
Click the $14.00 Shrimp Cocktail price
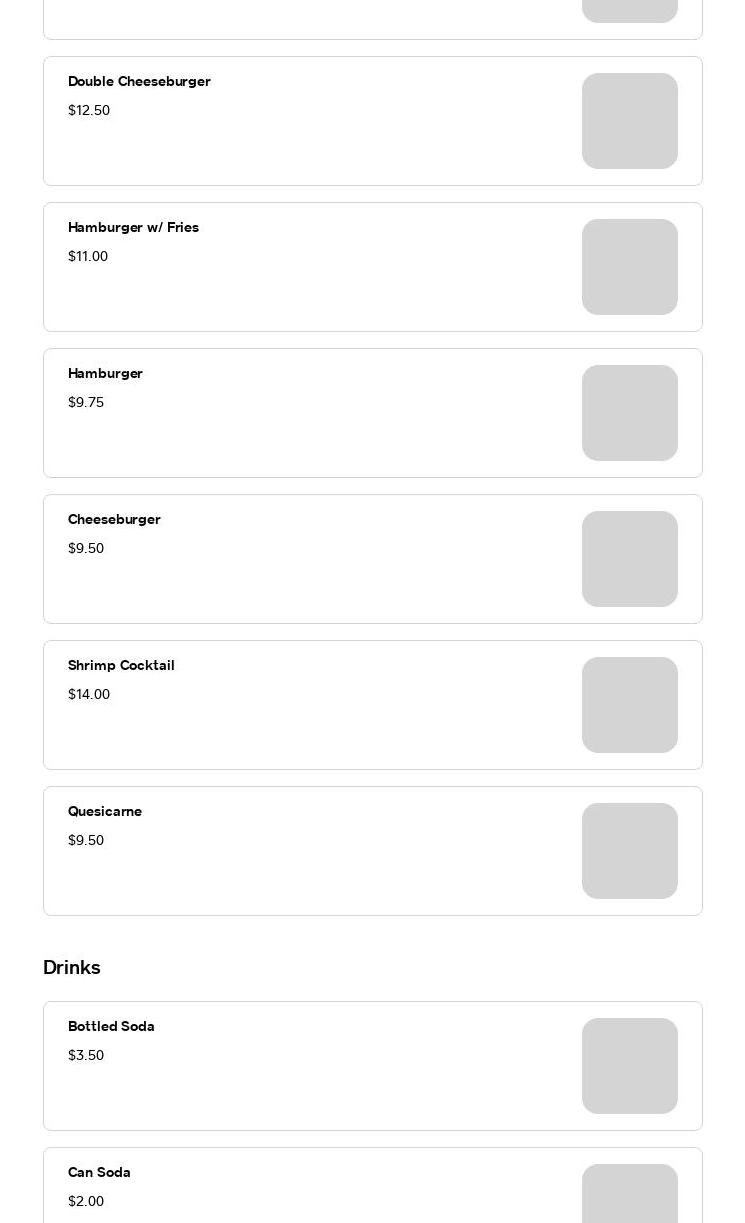89,694
